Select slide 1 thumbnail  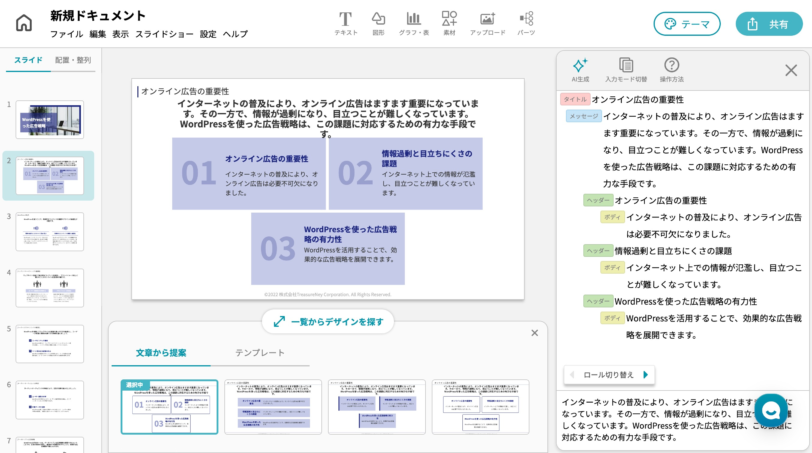pyautogui.click(x=50, y=120)
